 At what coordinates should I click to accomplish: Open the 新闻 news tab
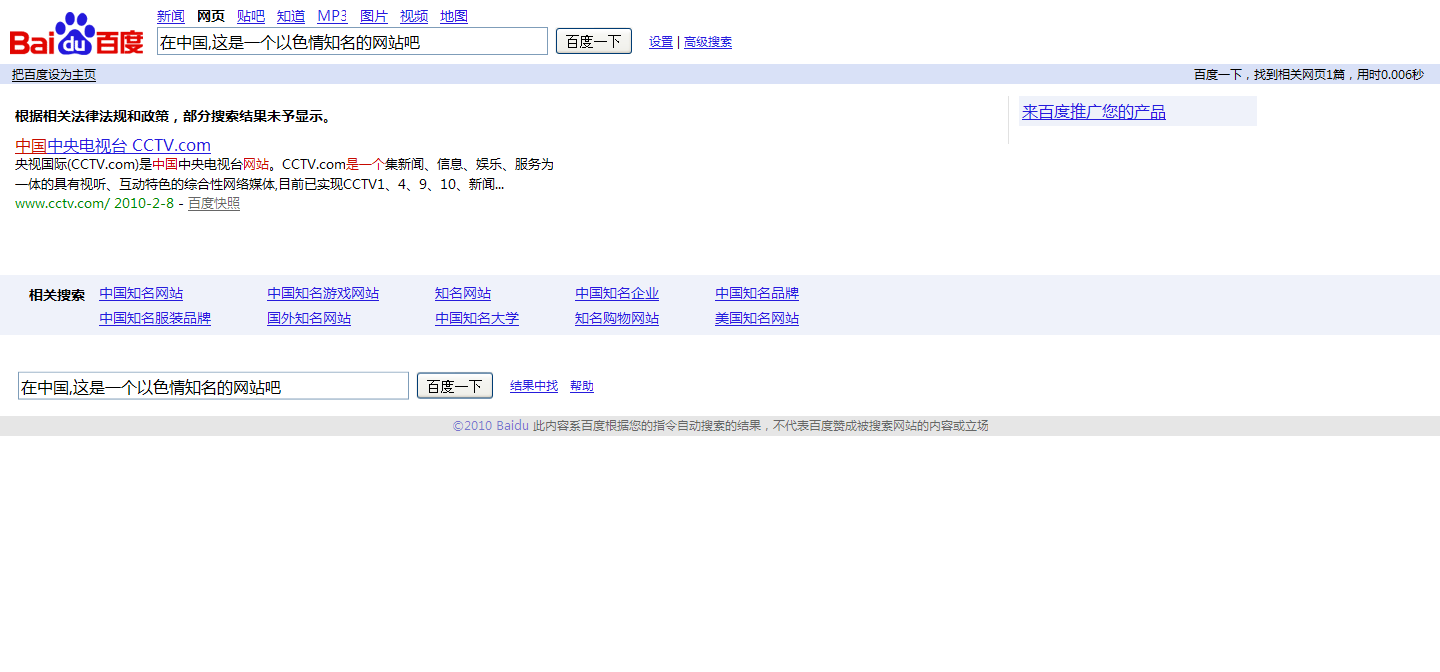tap(171, 16)
